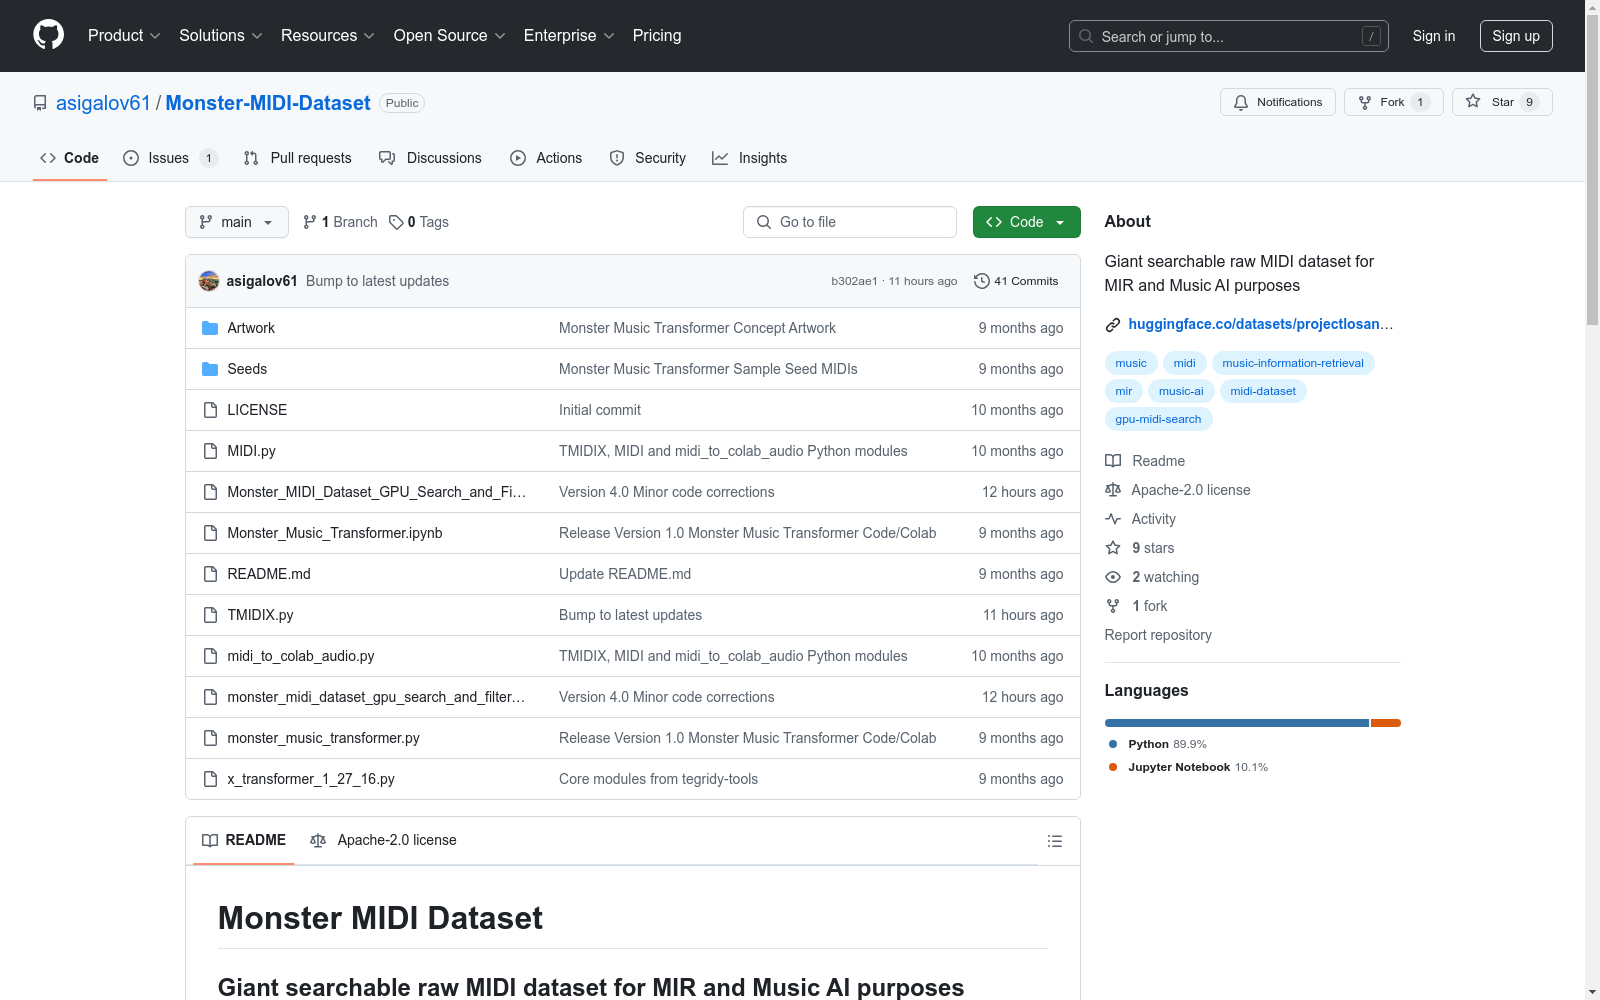Open the Security tab
The height and width of the screenshot is (1000, 1600).
pos(648,158)
